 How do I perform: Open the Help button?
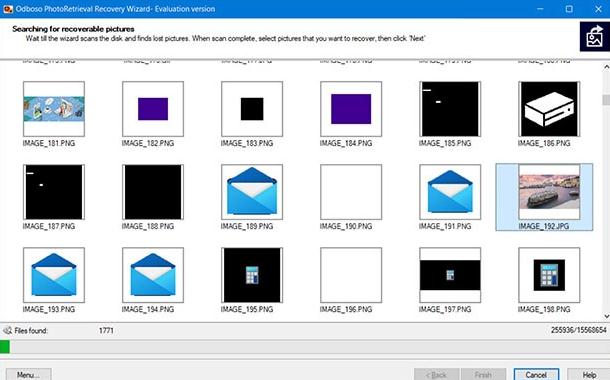[589, 375]
